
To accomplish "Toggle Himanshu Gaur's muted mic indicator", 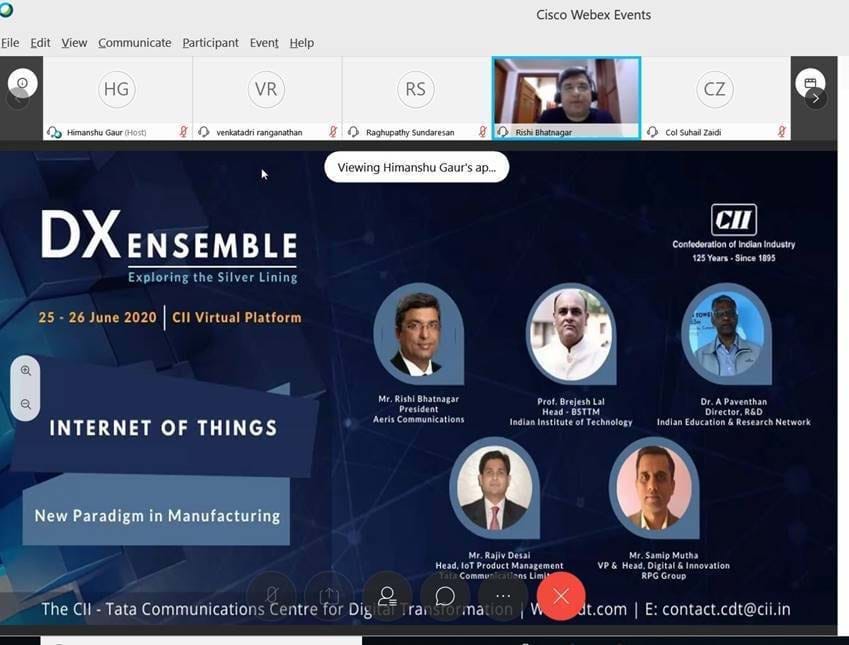I will [x=184, y=132].
